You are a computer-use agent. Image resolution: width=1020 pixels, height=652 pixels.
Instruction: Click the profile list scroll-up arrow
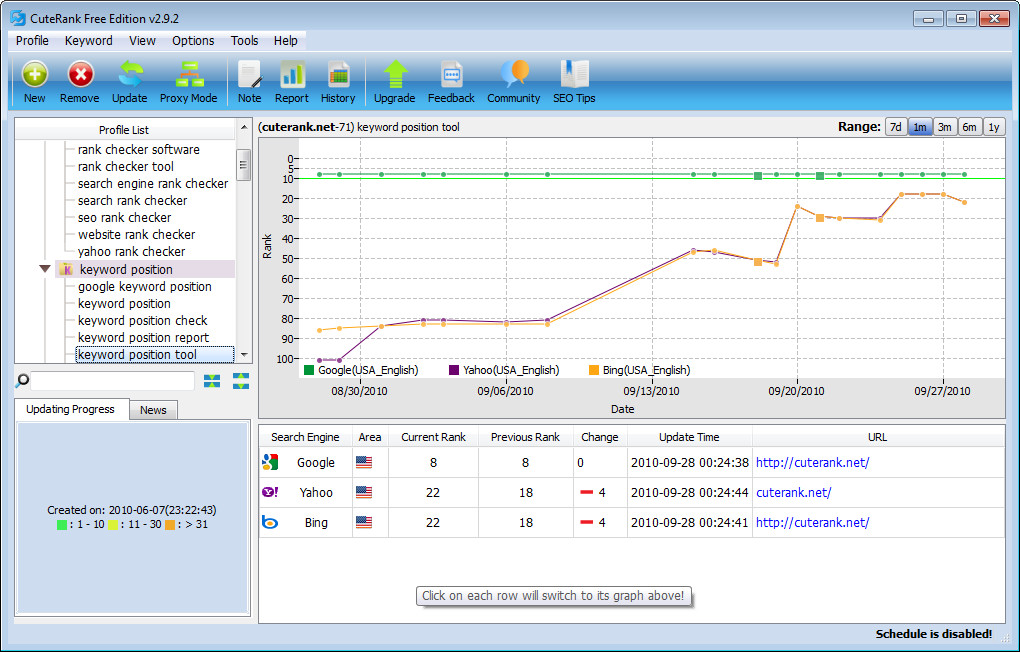coord(244,127)
